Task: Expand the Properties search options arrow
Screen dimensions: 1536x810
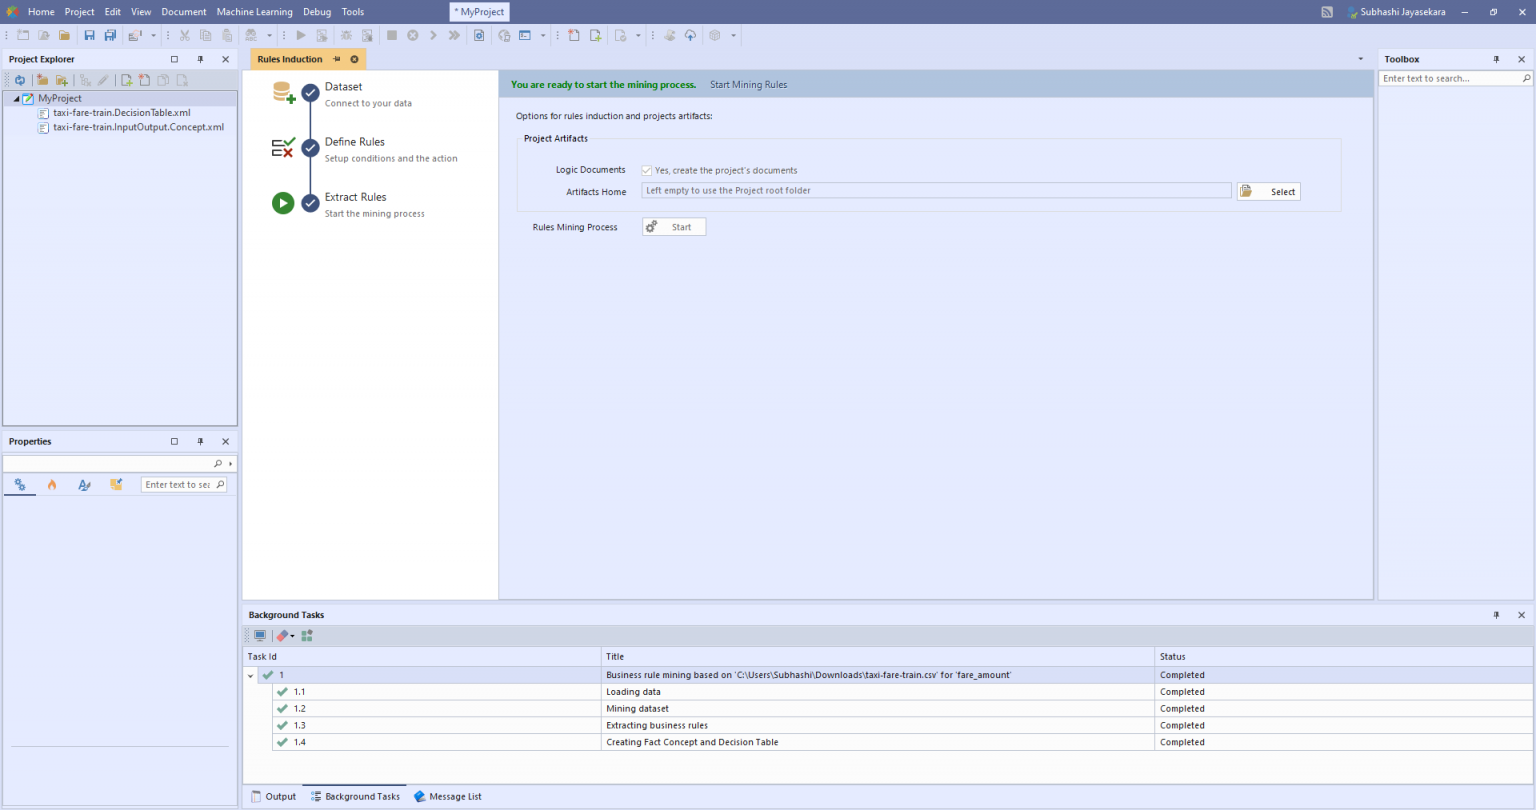Action: click(231, 464)
